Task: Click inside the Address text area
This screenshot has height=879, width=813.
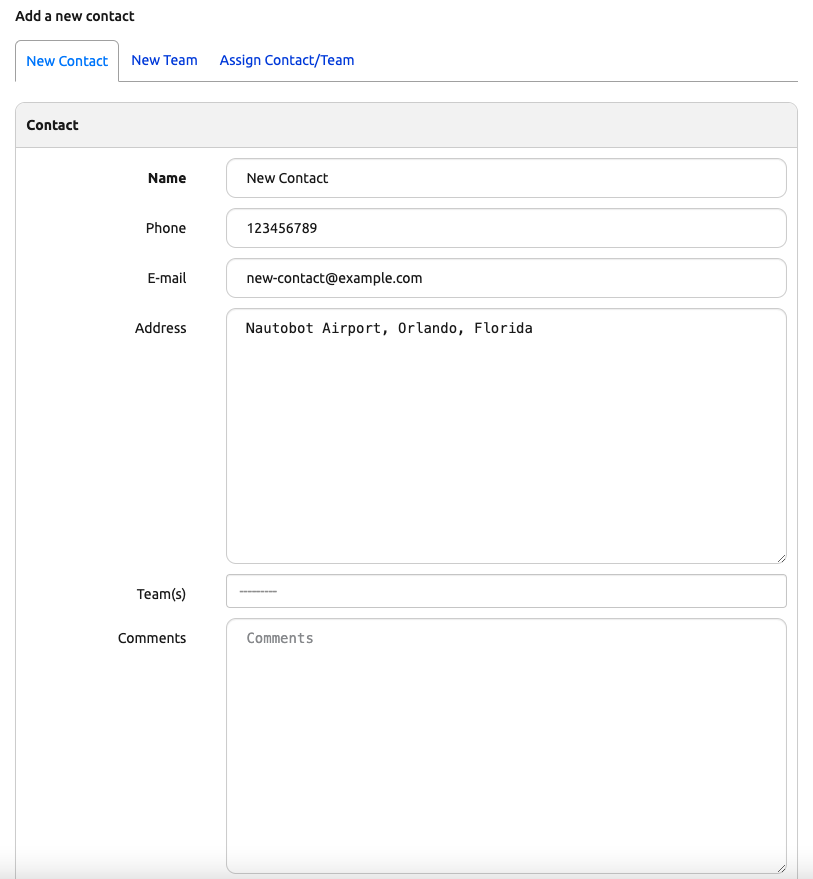Action: point(506,430)
